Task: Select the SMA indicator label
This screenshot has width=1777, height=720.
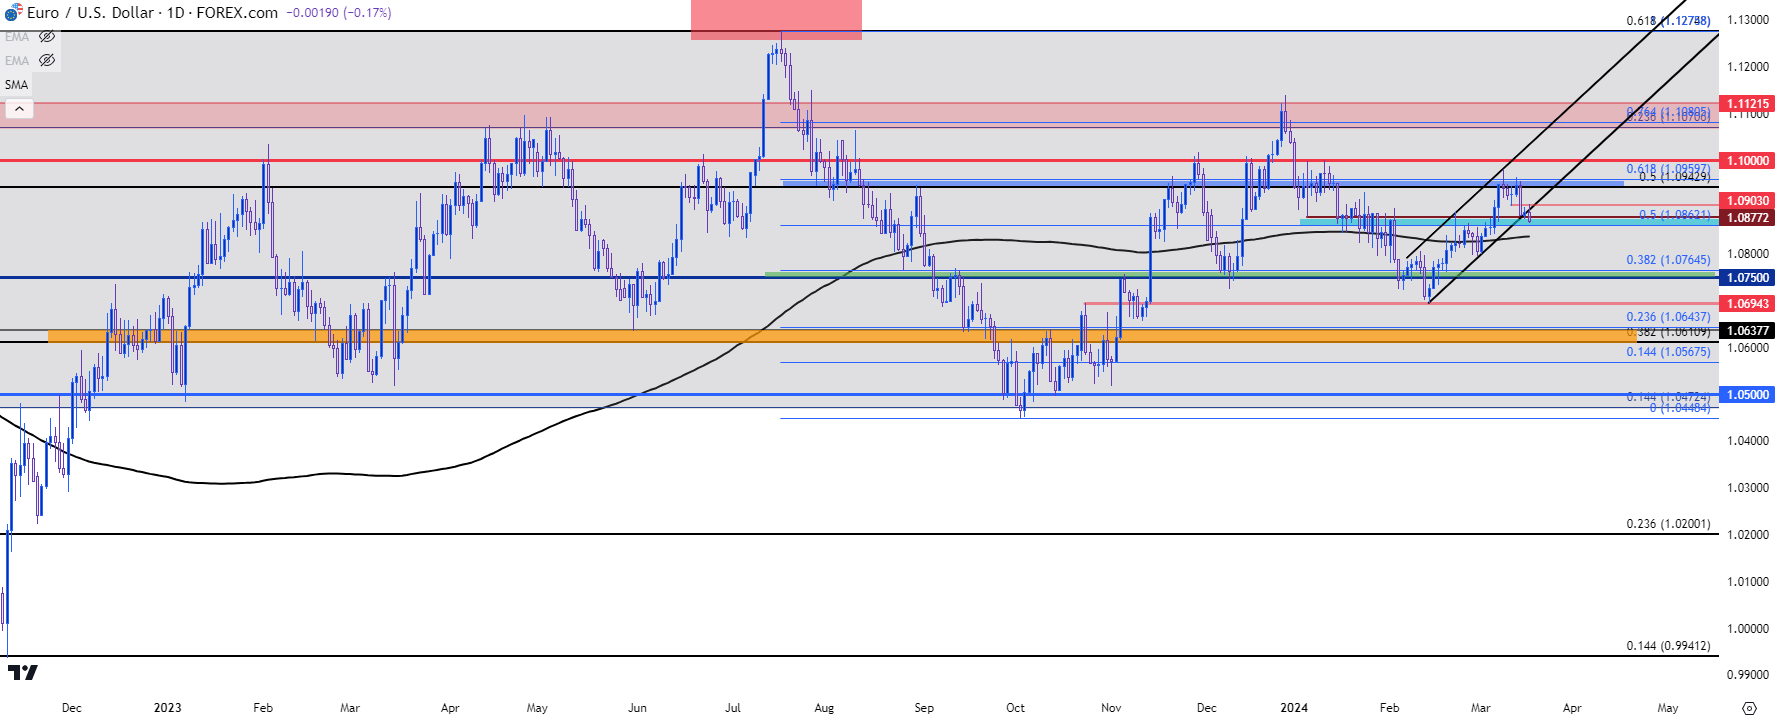Action: (17, 85)
